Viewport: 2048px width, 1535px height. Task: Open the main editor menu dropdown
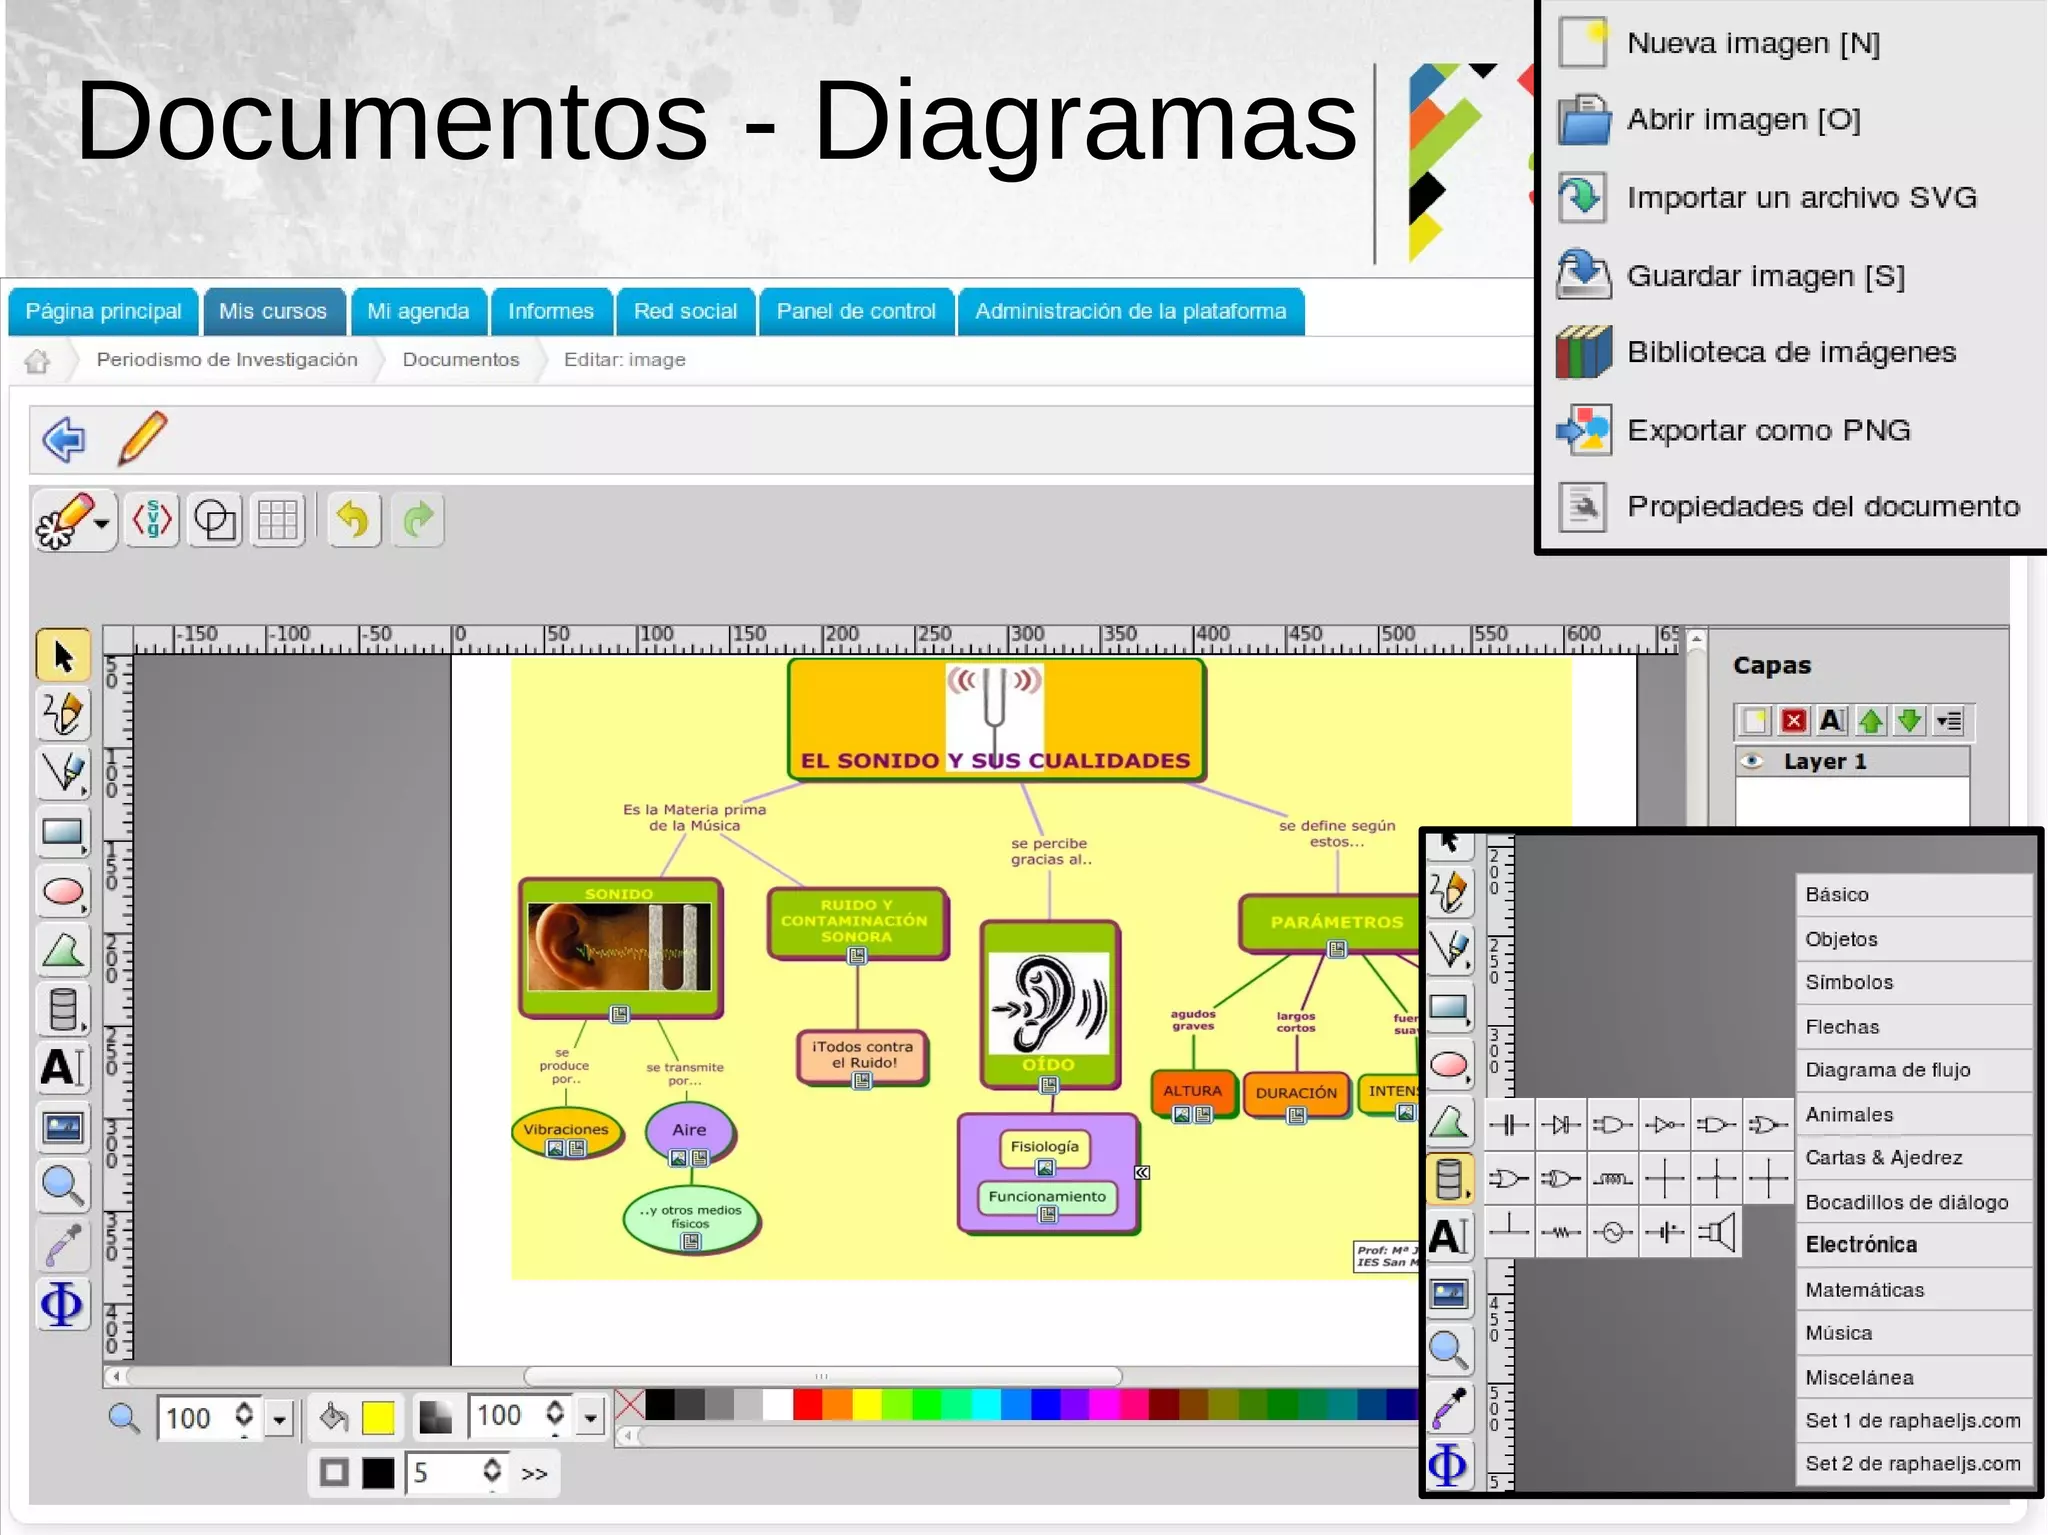74,521
